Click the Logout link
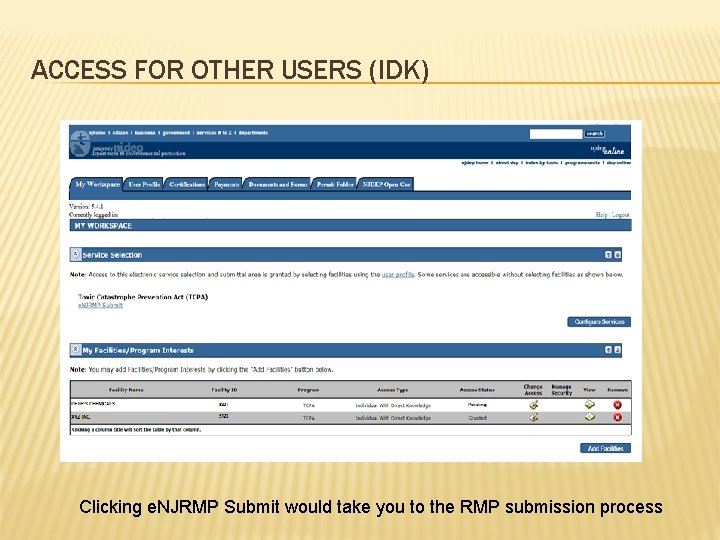This screenshot has height=540, width=720. pyautogui.click(x=620, y=214)
